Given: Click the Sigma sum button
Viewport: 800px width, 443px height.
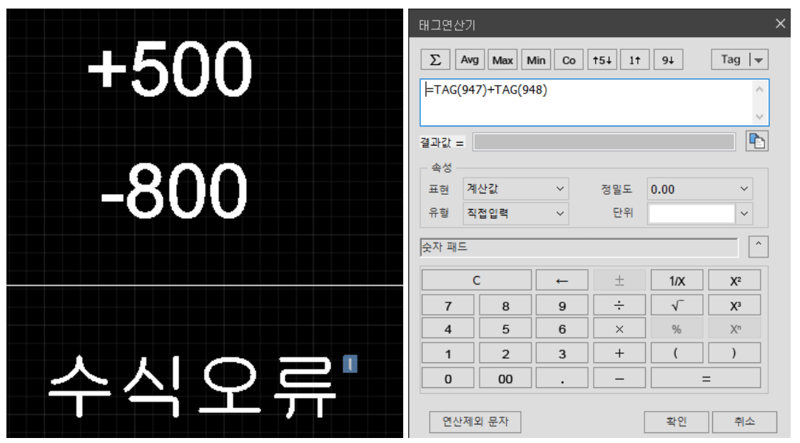Looking at the screenshot, I should coord(435,60).
